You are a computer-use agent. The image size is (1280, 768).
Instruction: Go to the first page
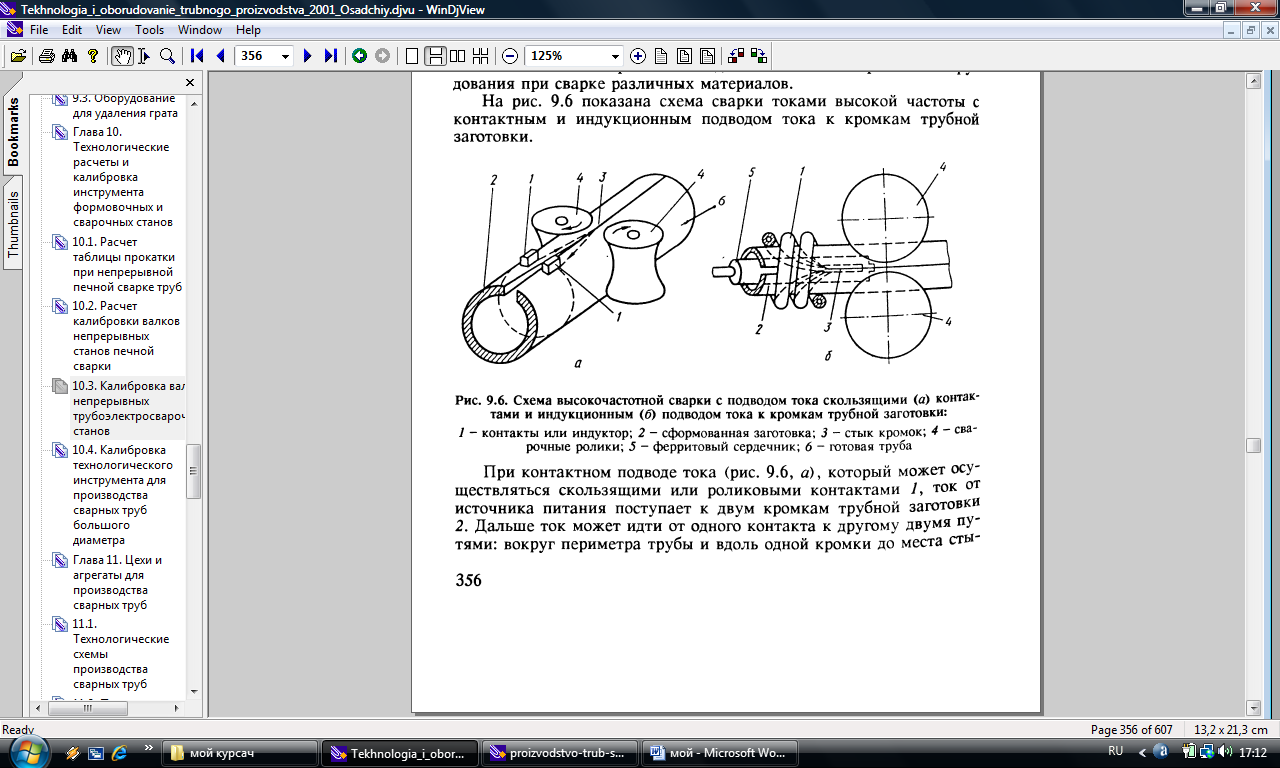[x=197, y=56]
